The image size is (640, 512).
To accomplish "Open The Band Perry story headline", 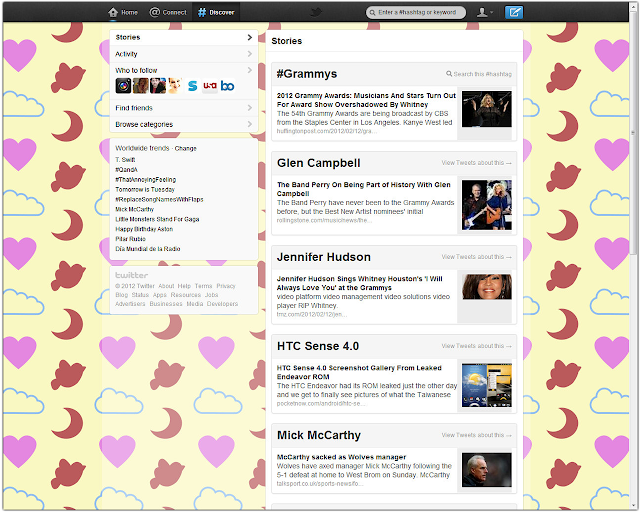I will pyautogui.click(x=364, y=189).
